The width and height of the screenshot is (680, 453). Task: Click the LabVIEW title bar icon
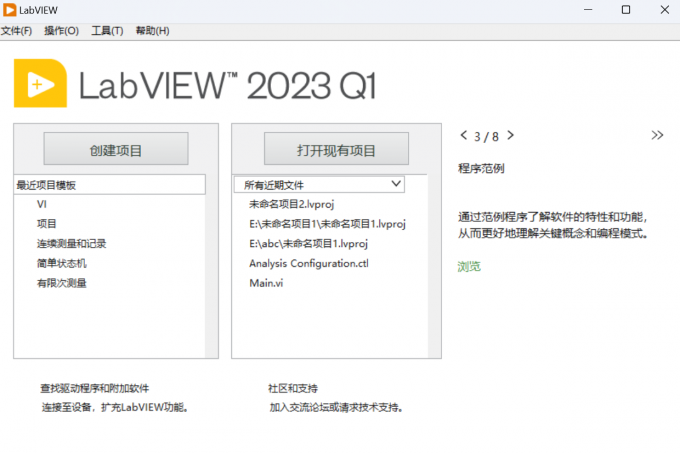[x=9, y=10]
